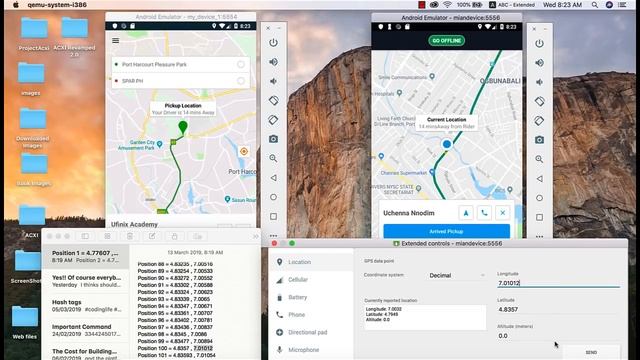Open Apple menu in menu bar
This screenshot has width=640, height=360.
pyautogui.click(x=16, y=5)
